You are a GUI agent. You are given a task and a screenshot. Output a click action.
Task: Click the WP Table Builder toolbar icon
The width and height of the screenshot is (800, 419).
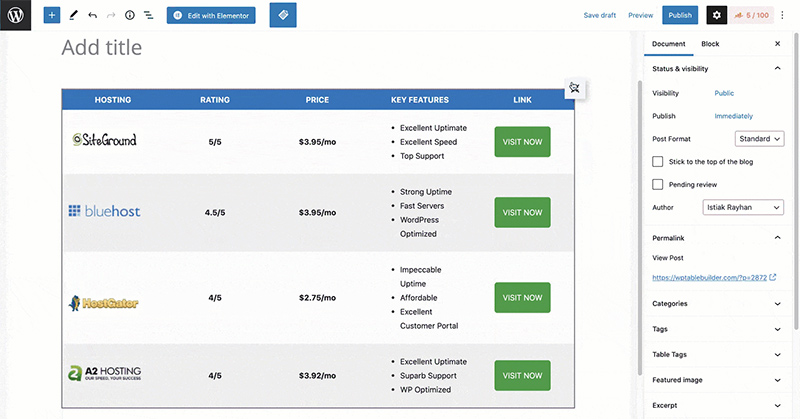pos(283,15)
